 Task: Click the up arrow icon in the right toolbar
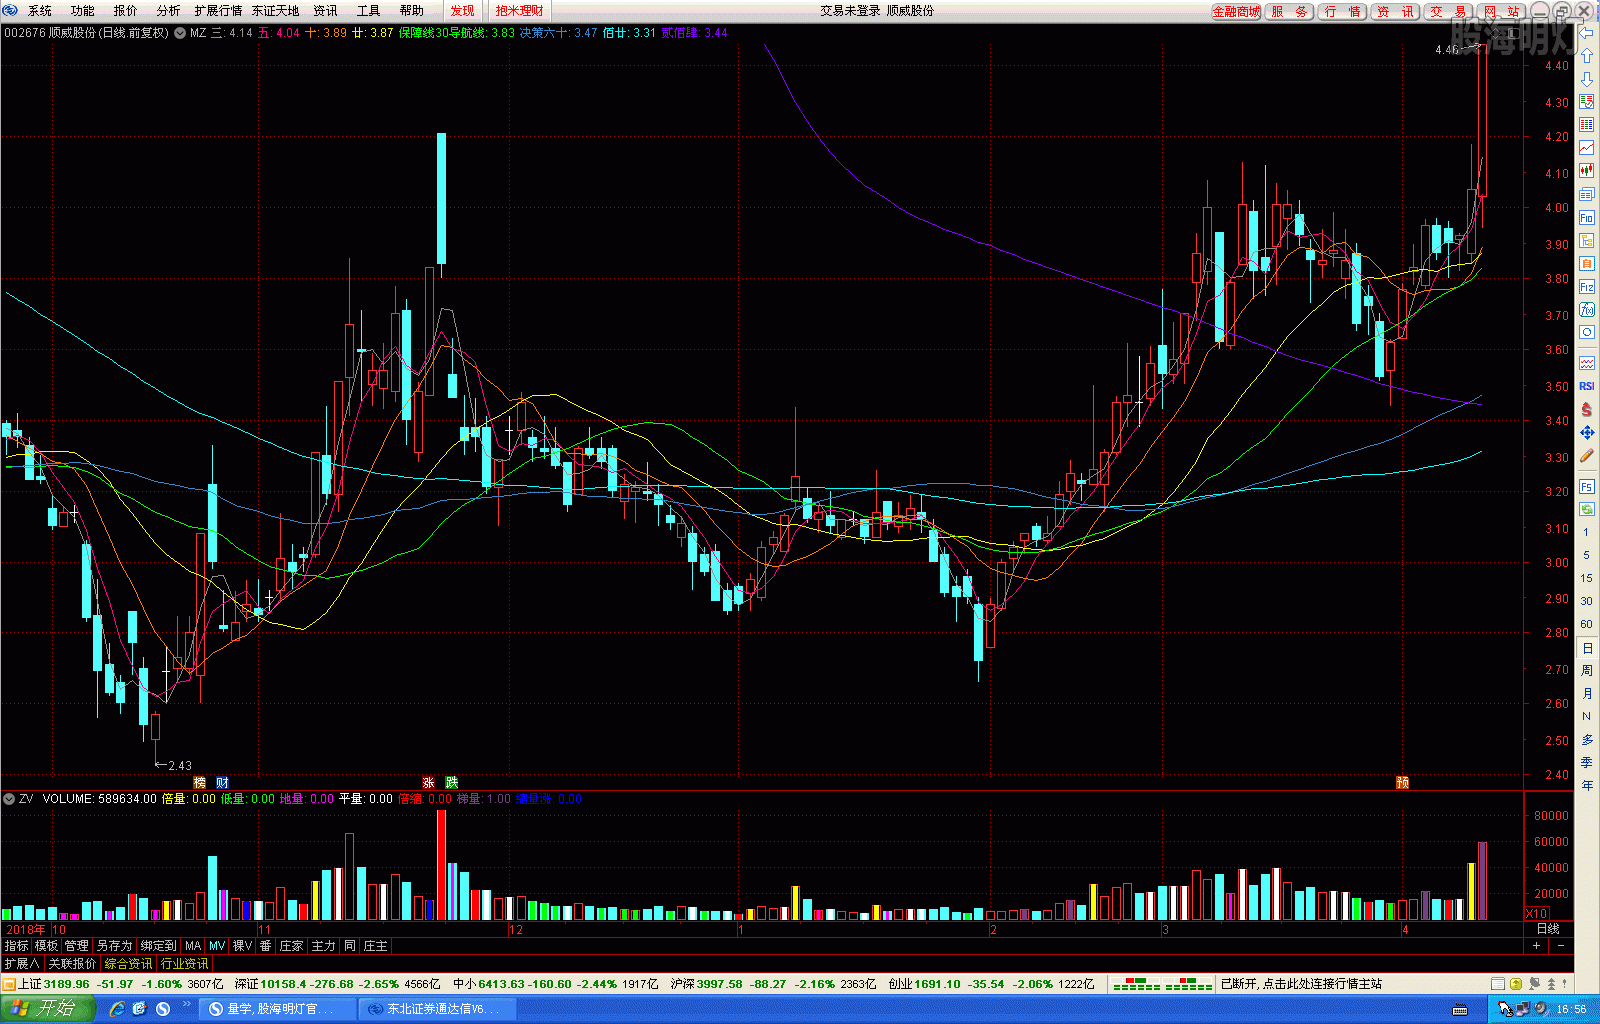click(x=1587, y=55)
